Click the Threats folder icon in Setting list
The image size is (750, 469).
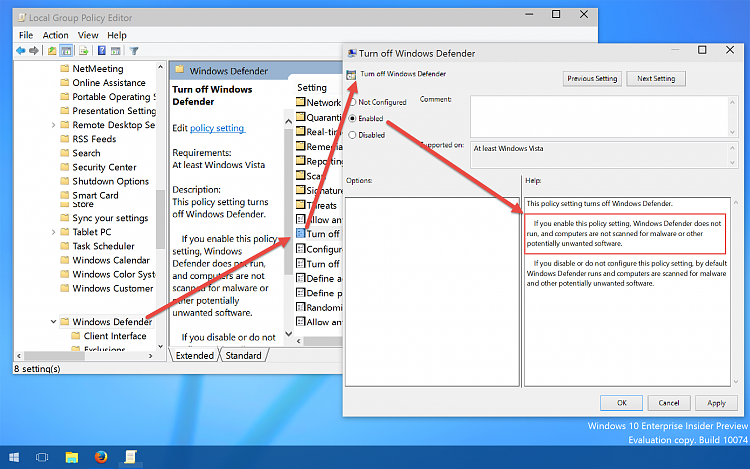tap(300, 205)
